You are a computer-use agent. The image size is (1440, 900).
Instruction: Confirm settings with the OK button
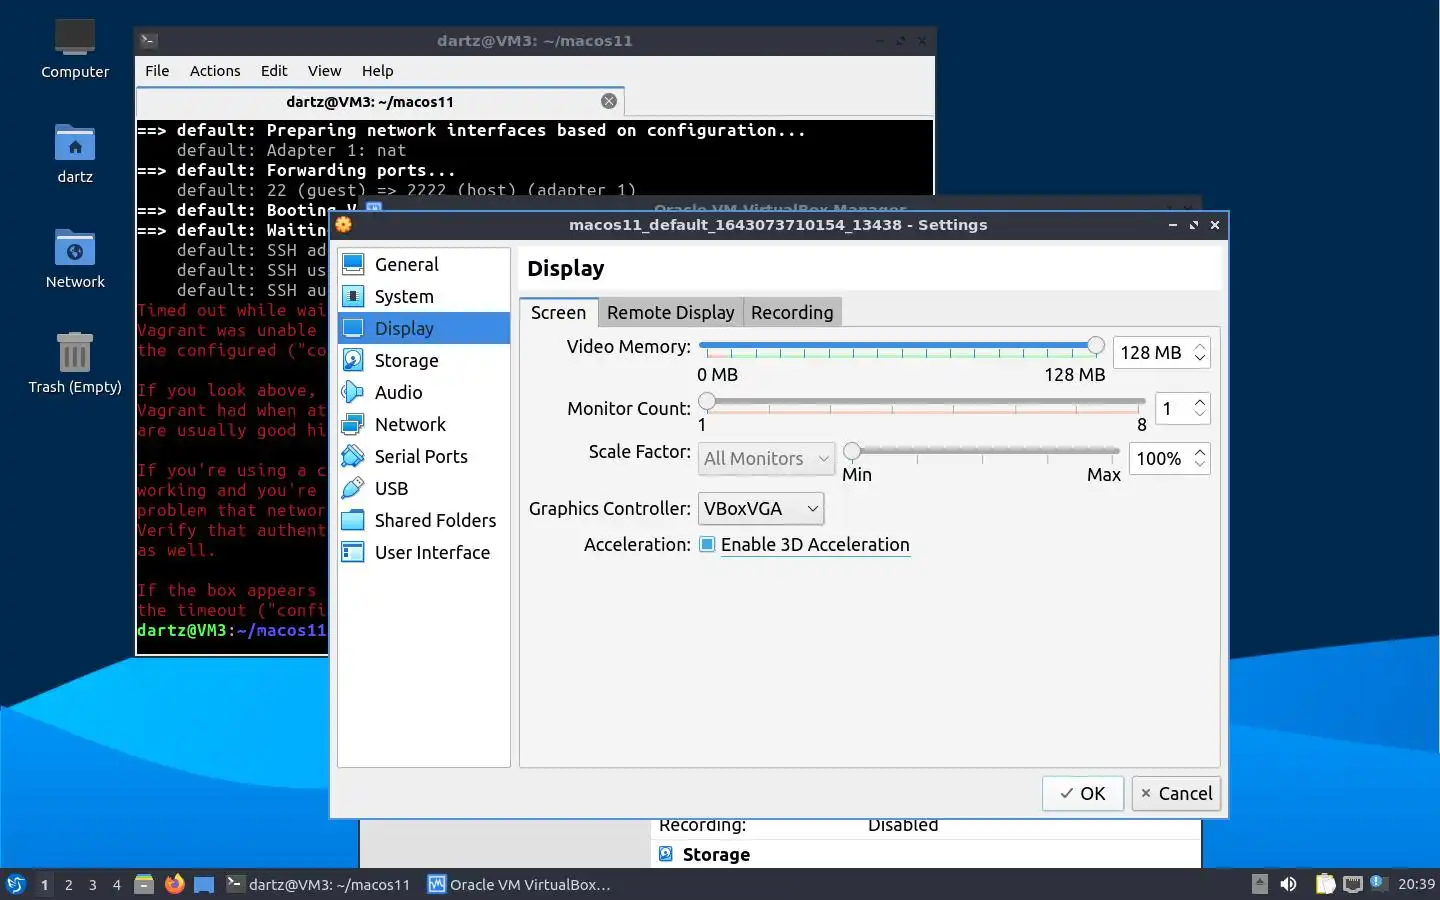pyautogui.click(x=1083, y=793)
